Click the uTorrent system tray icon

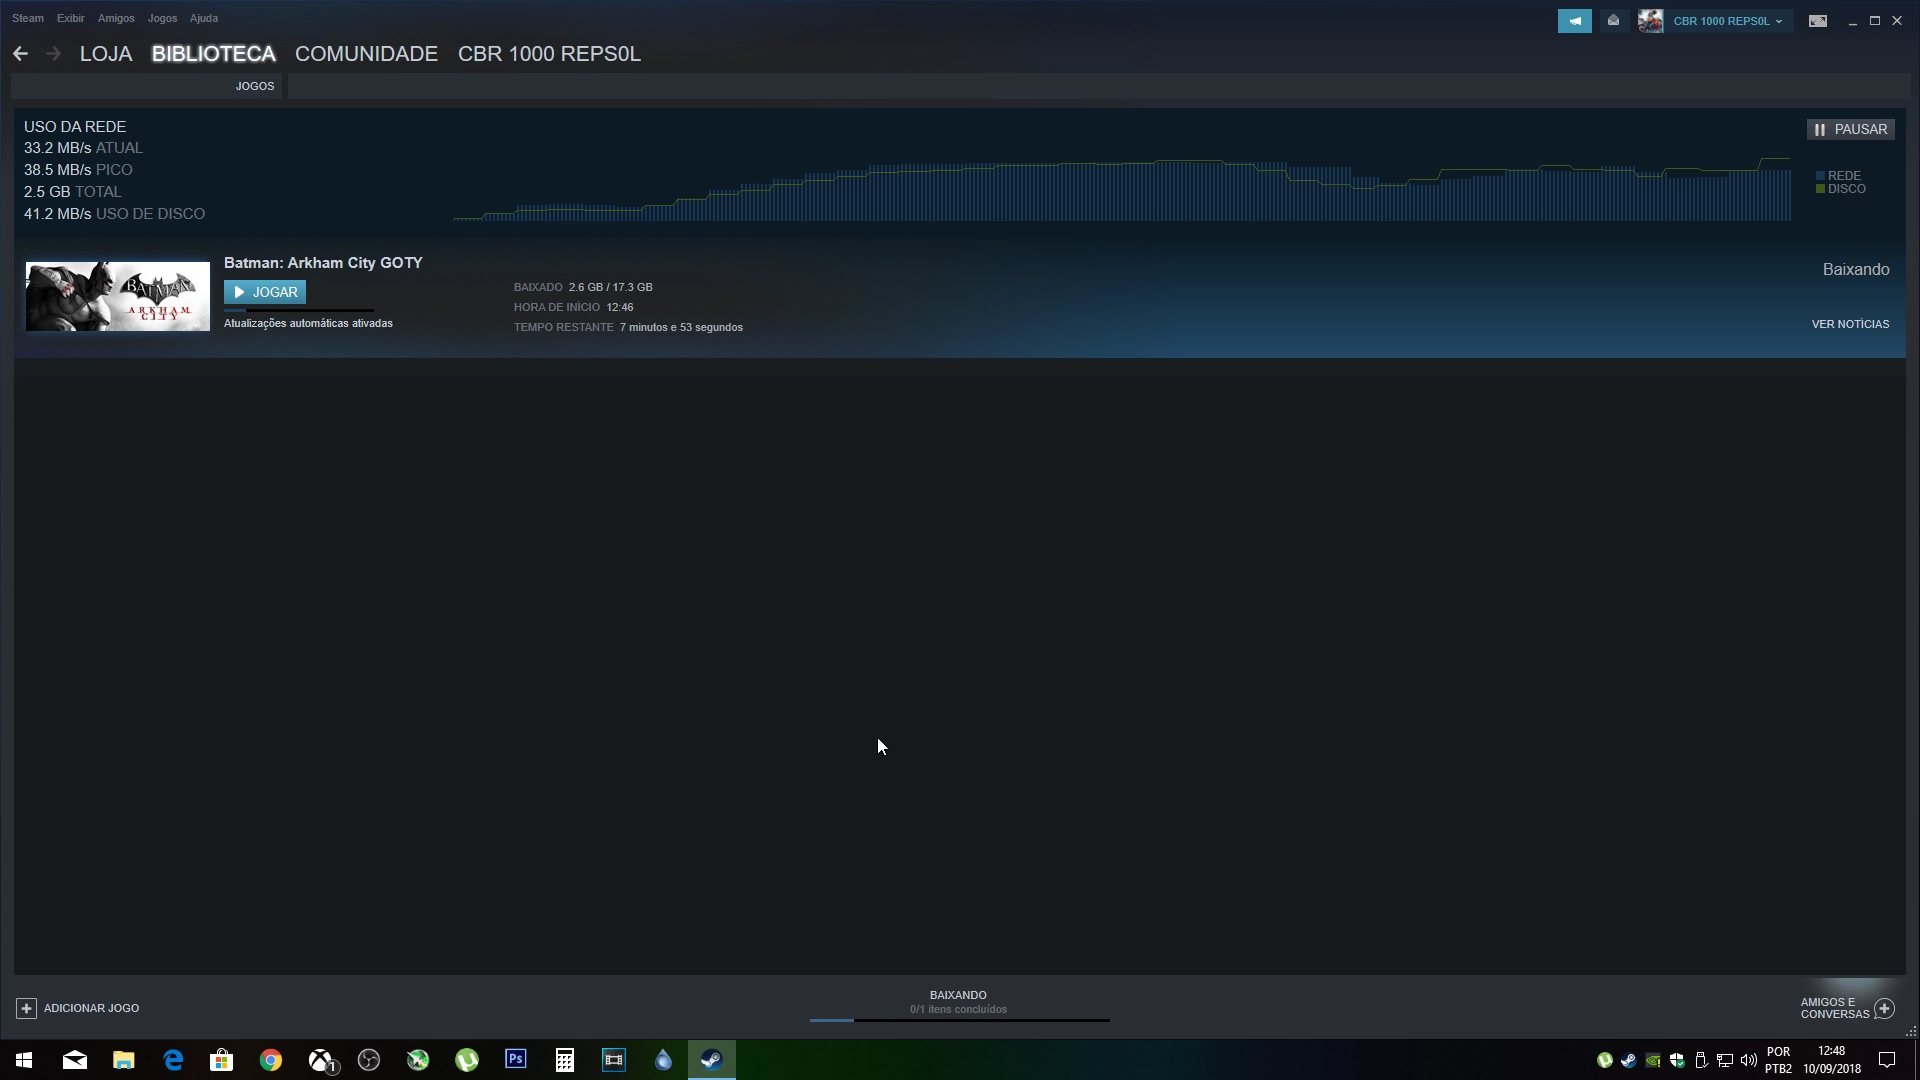tap(1605, 1060)
